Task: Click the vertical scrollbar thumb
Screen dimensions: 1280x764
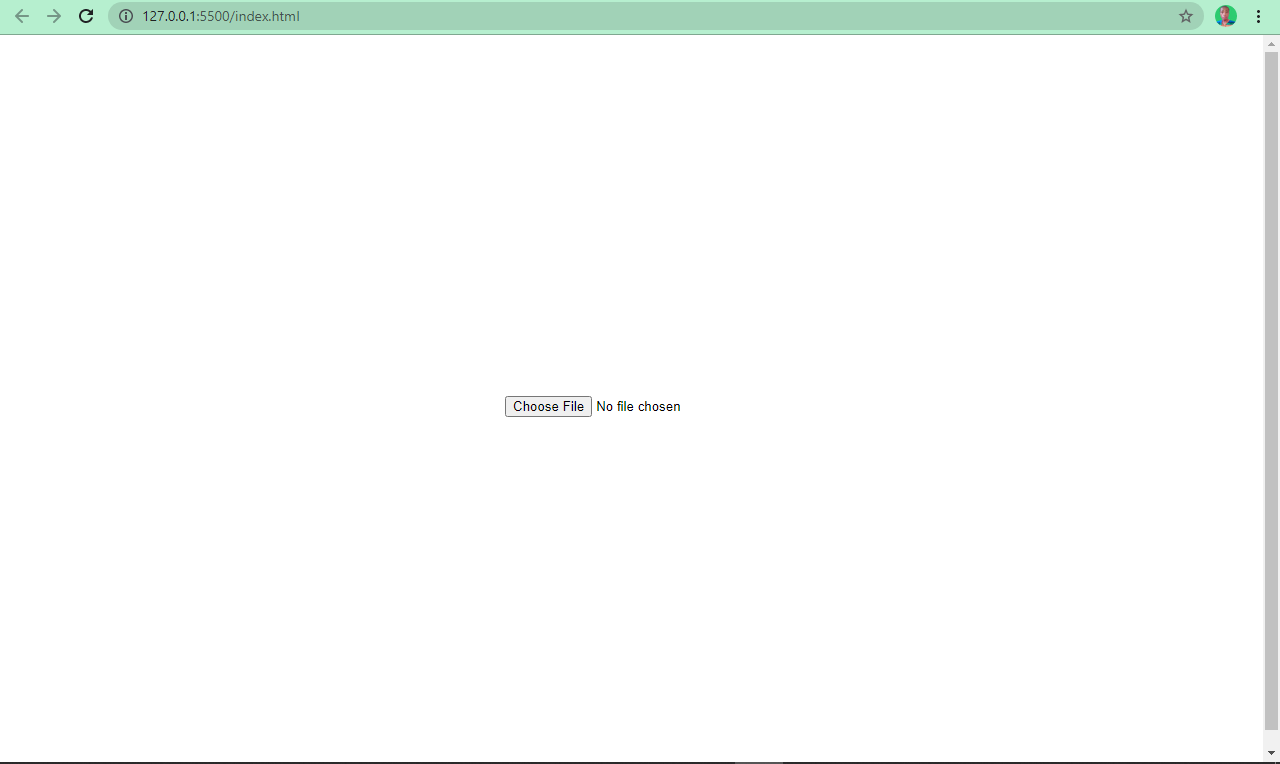Action: (x=1271, y=390)
